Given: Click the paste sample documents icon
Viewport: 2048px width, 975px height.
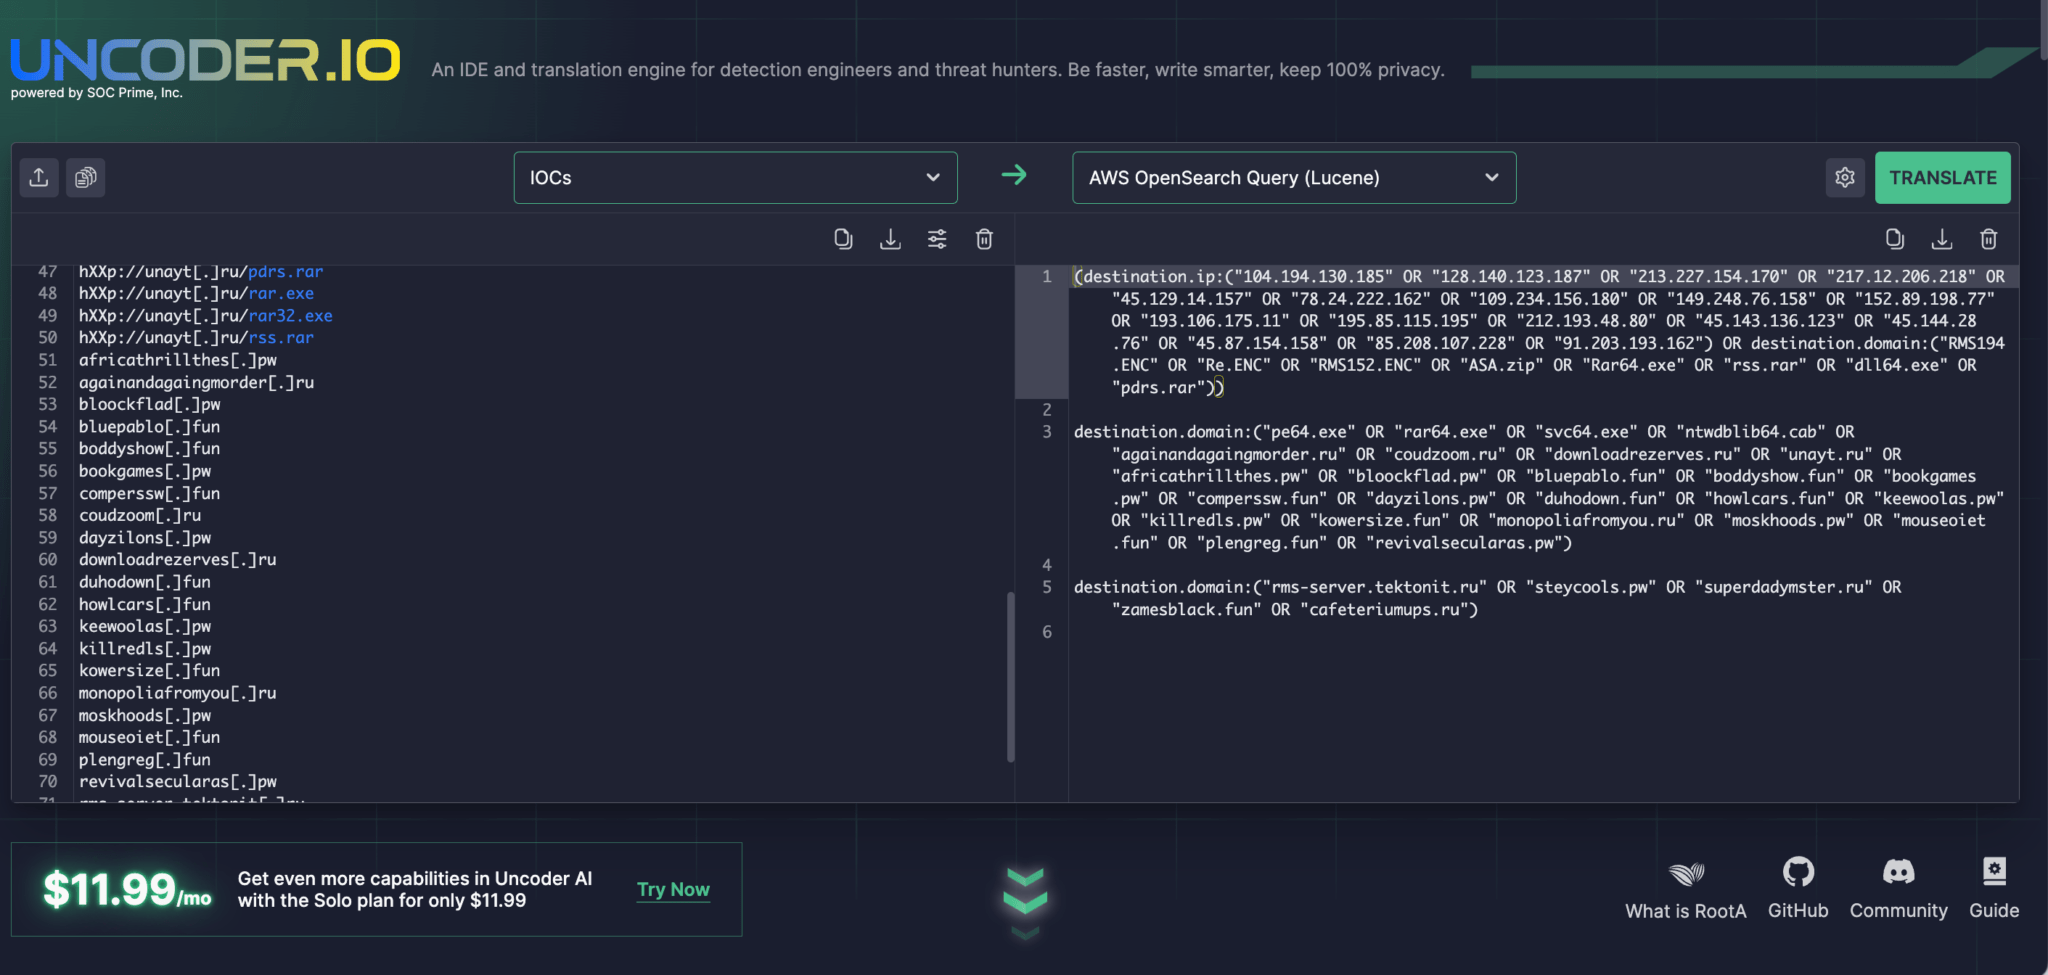Looking at the screenshot, I should [x=85, y=177].
